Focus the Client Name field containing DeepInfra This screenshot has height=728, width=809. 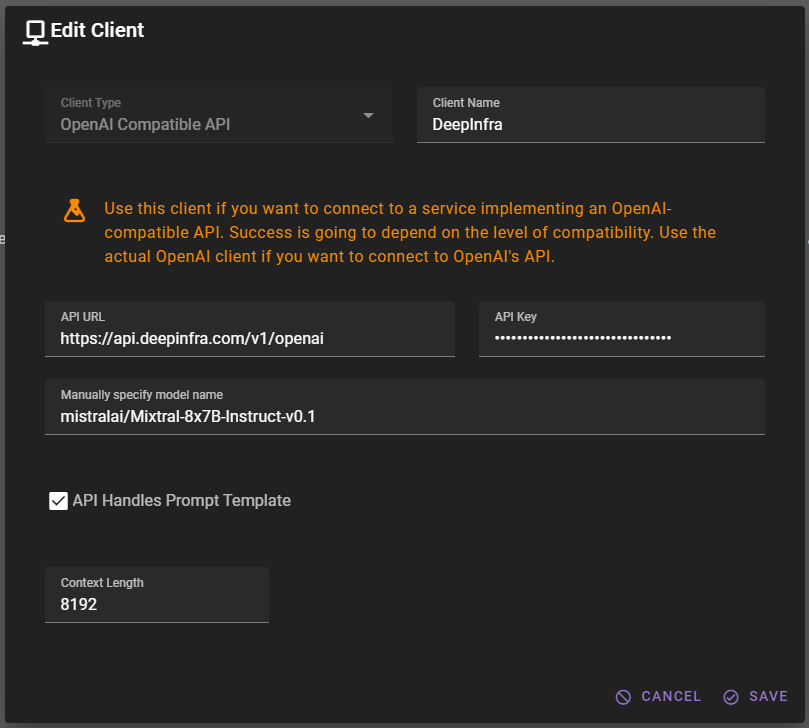tap(590, 125)
